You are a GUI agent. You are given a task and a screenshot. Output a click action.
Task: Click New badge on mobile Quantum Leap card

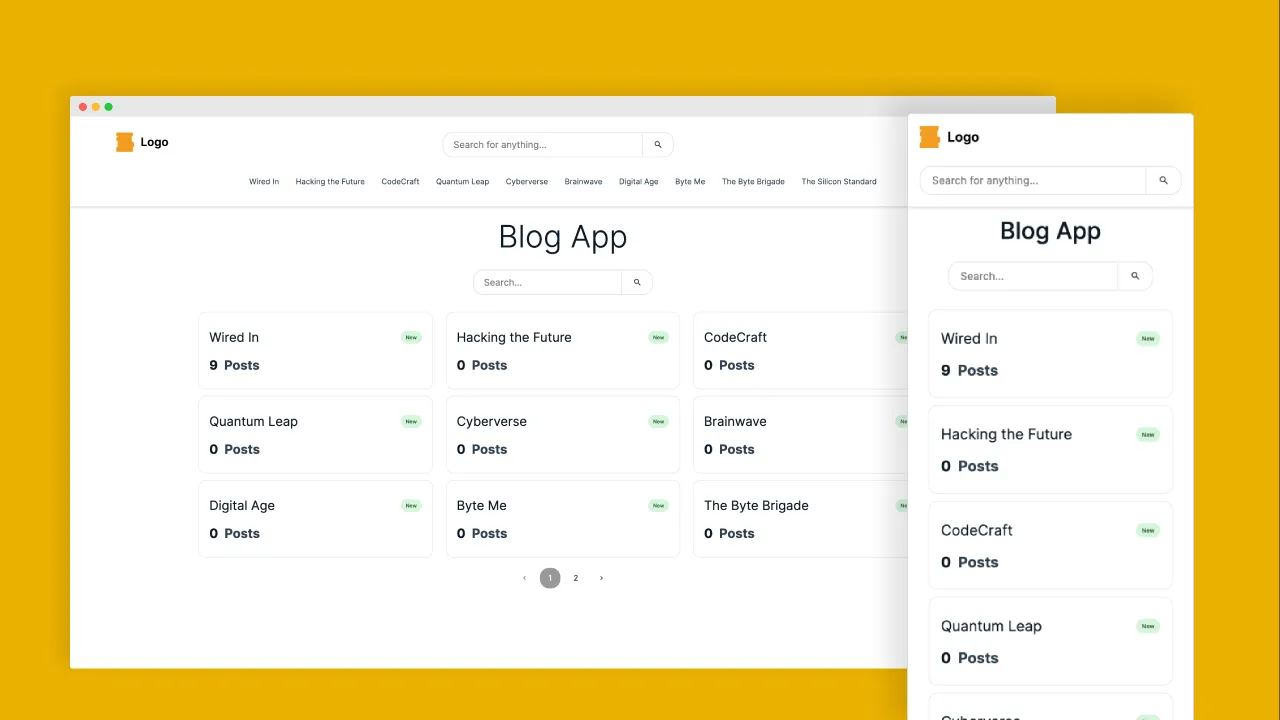pyautogui.click(x=1148, y=627)
